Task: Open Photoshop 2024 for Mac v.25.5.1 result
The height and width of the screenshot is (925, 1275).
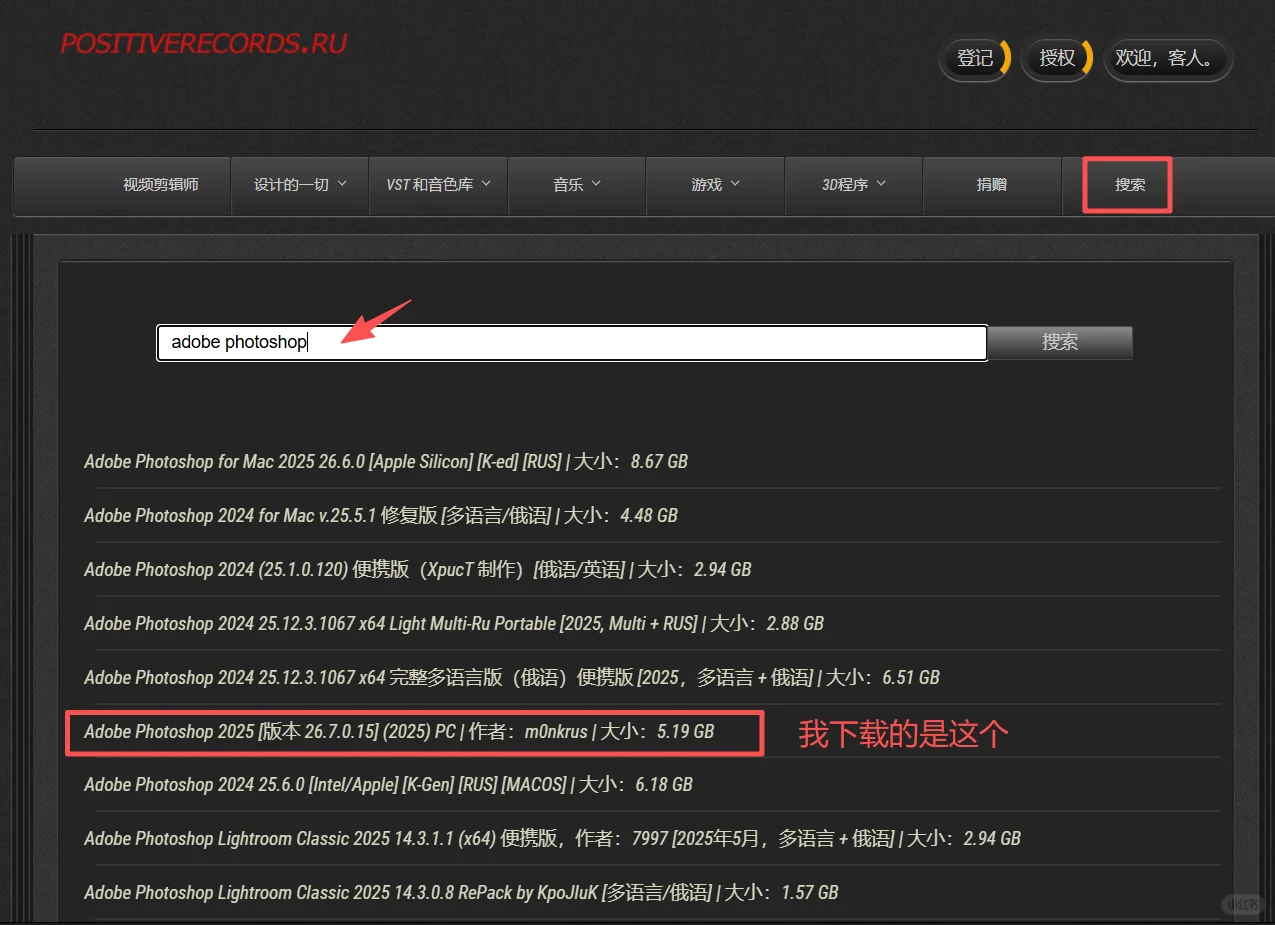Action: pos(381,516)
